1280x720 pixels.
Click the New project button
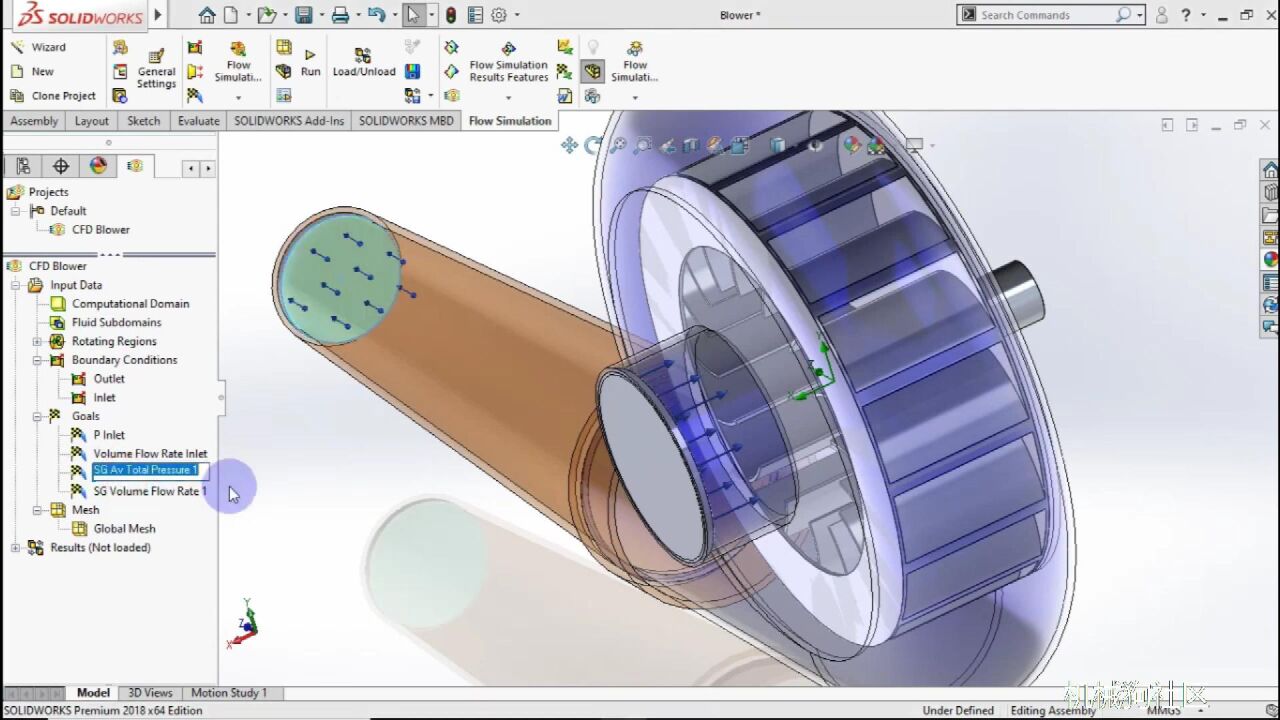tap(32, 71)
